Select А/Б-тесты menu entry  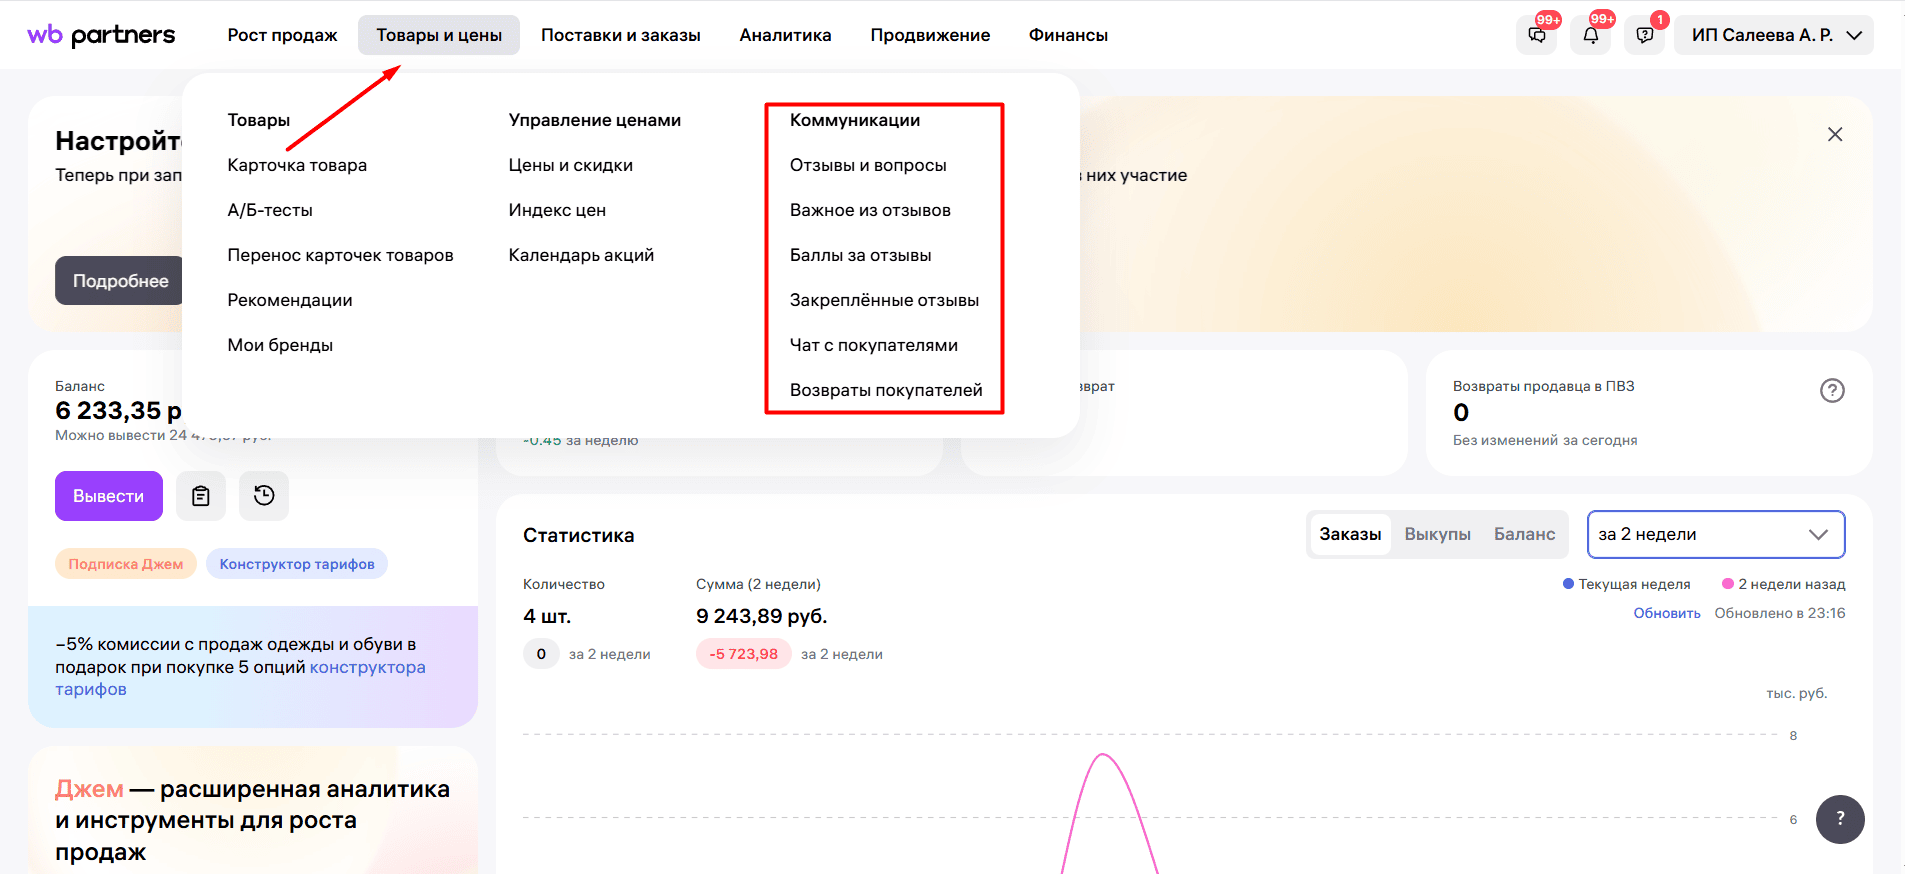(x=270, y=210)
